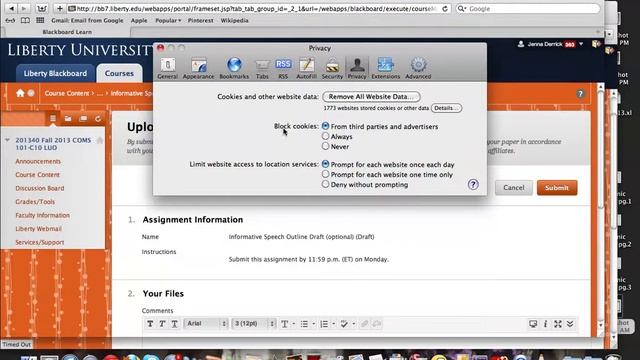The image size is (640, 360).
Task: Switch to the Courses tab
Action: pos(119,73)
